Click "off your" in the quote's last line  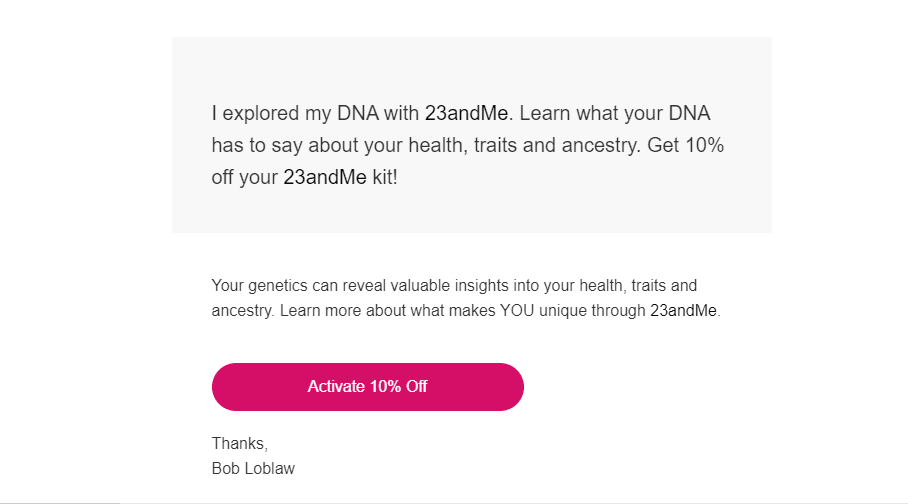pos(244,177)
